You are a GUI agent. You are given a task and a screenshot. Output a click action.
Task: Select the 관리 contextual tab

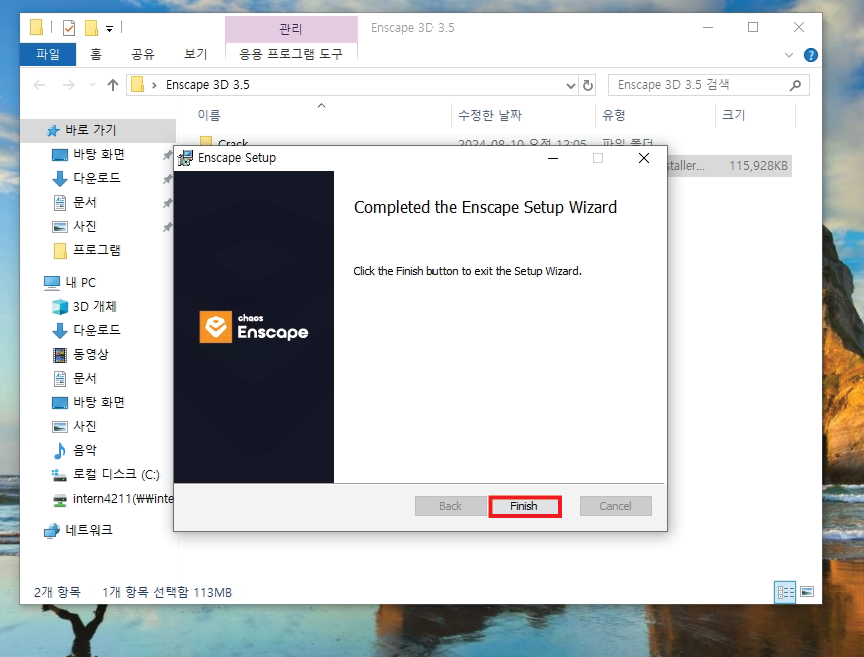click(x=291, y=29)
